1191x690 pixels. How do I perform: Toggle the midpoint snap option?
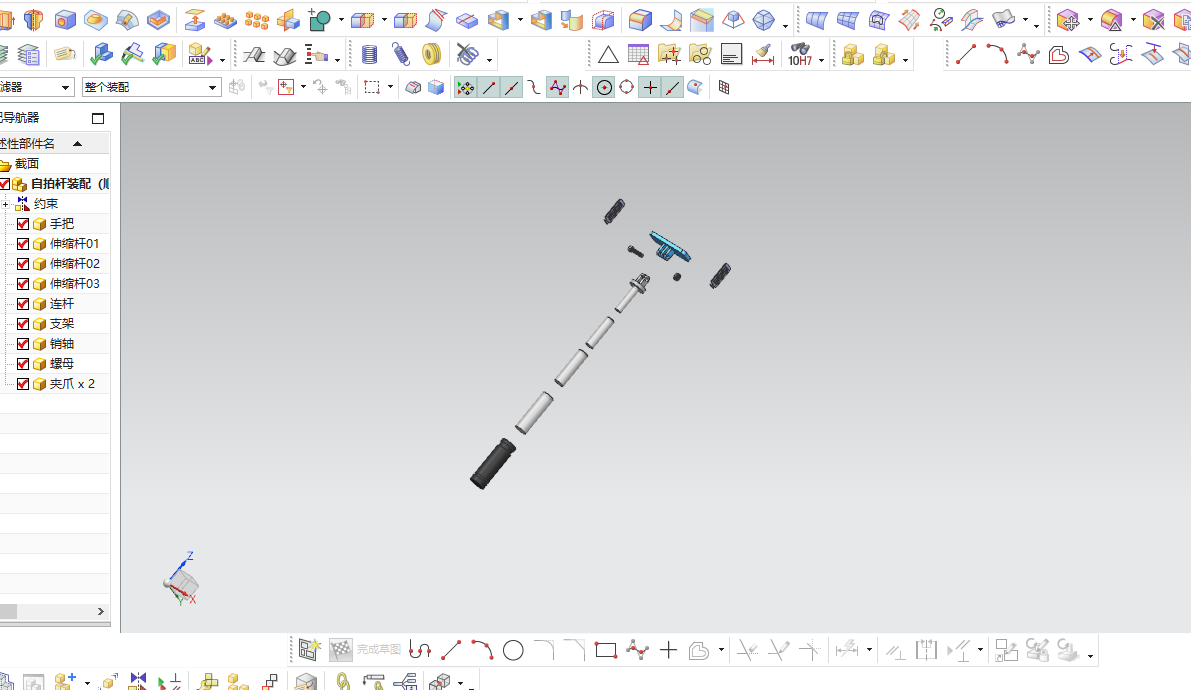(x=512, y=87)
